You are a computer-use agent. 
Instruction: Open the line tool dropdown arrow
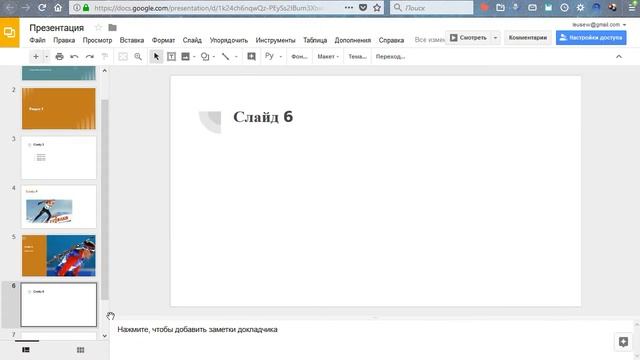click(x=236, y=57)
